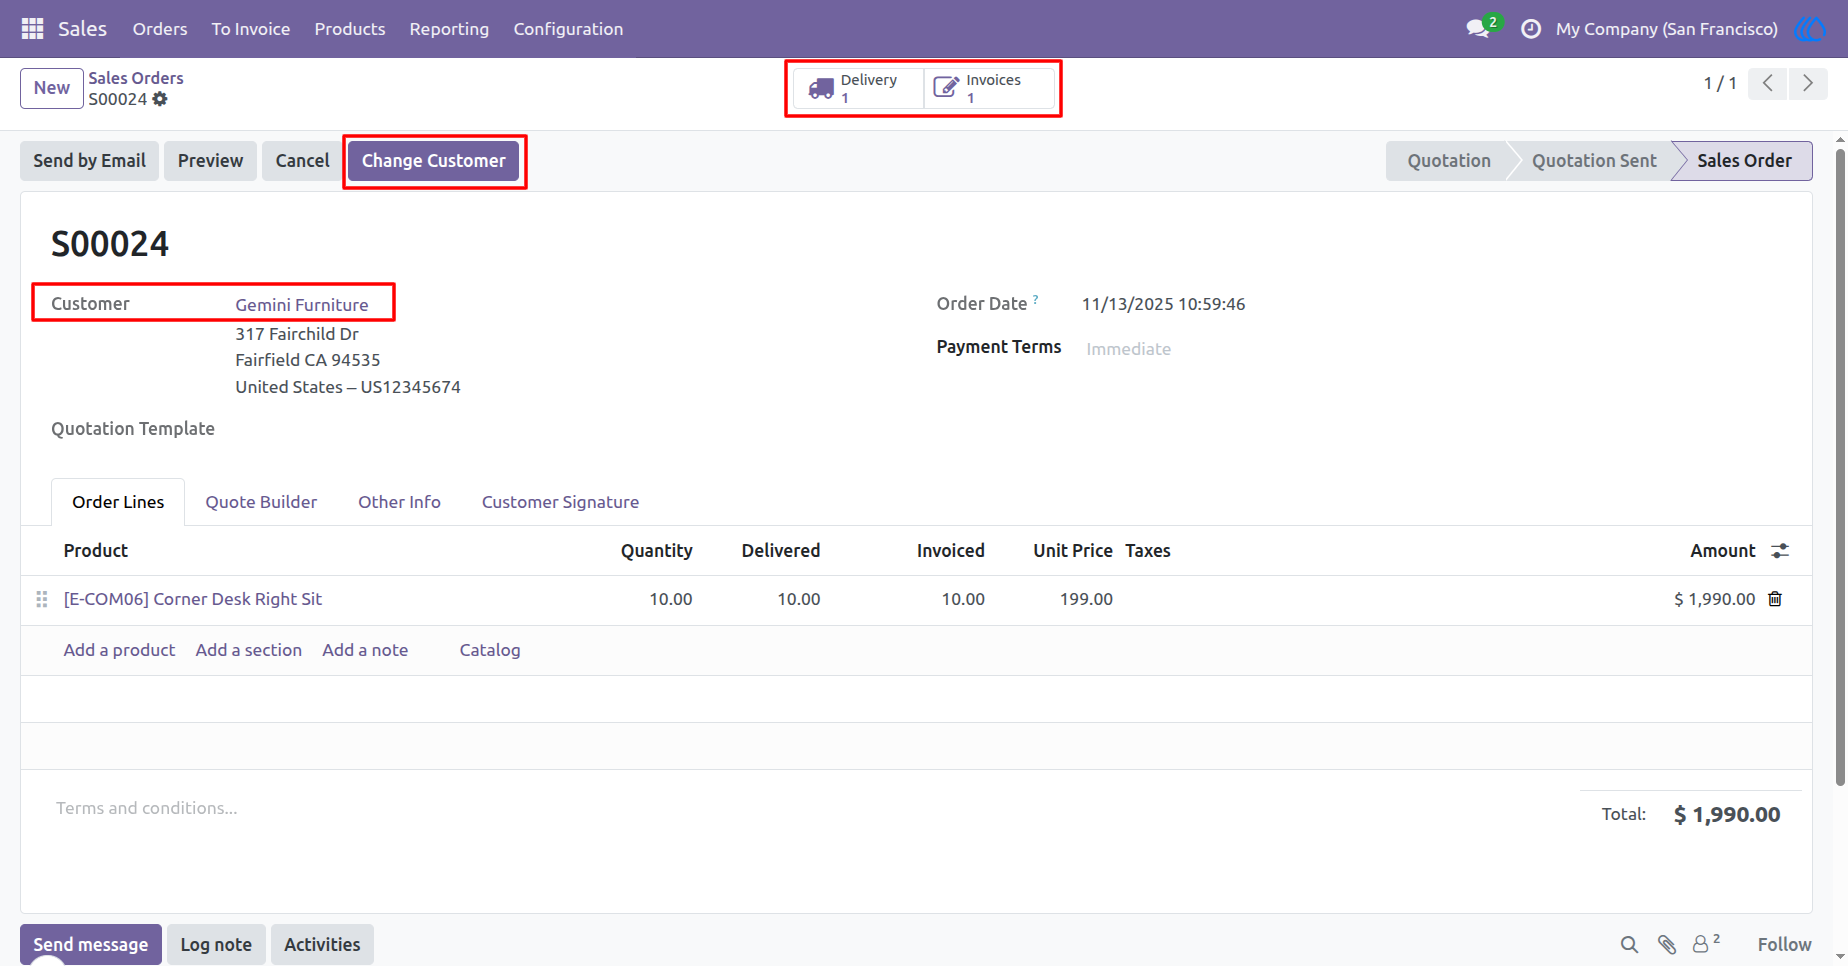Show followers list icon

tap(1705, 943)
